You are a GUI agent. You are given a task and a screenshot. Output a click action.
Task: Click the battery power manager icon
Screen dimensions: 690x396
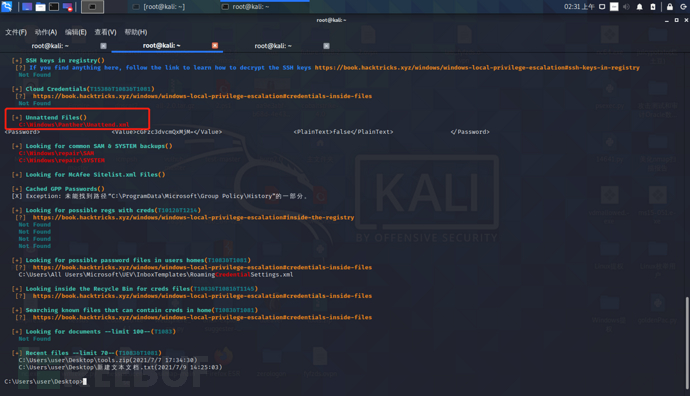click(x=653, y=7)
